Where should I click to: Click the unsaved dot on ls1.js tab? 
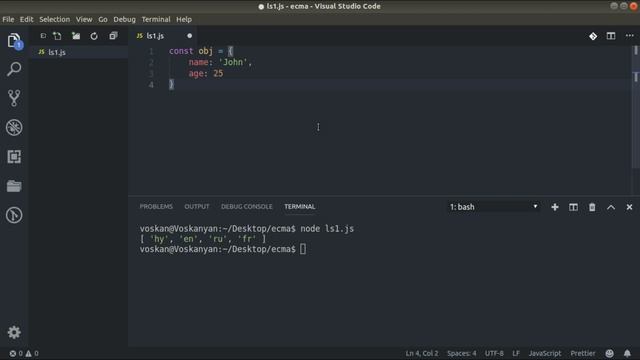coord(189,36)
